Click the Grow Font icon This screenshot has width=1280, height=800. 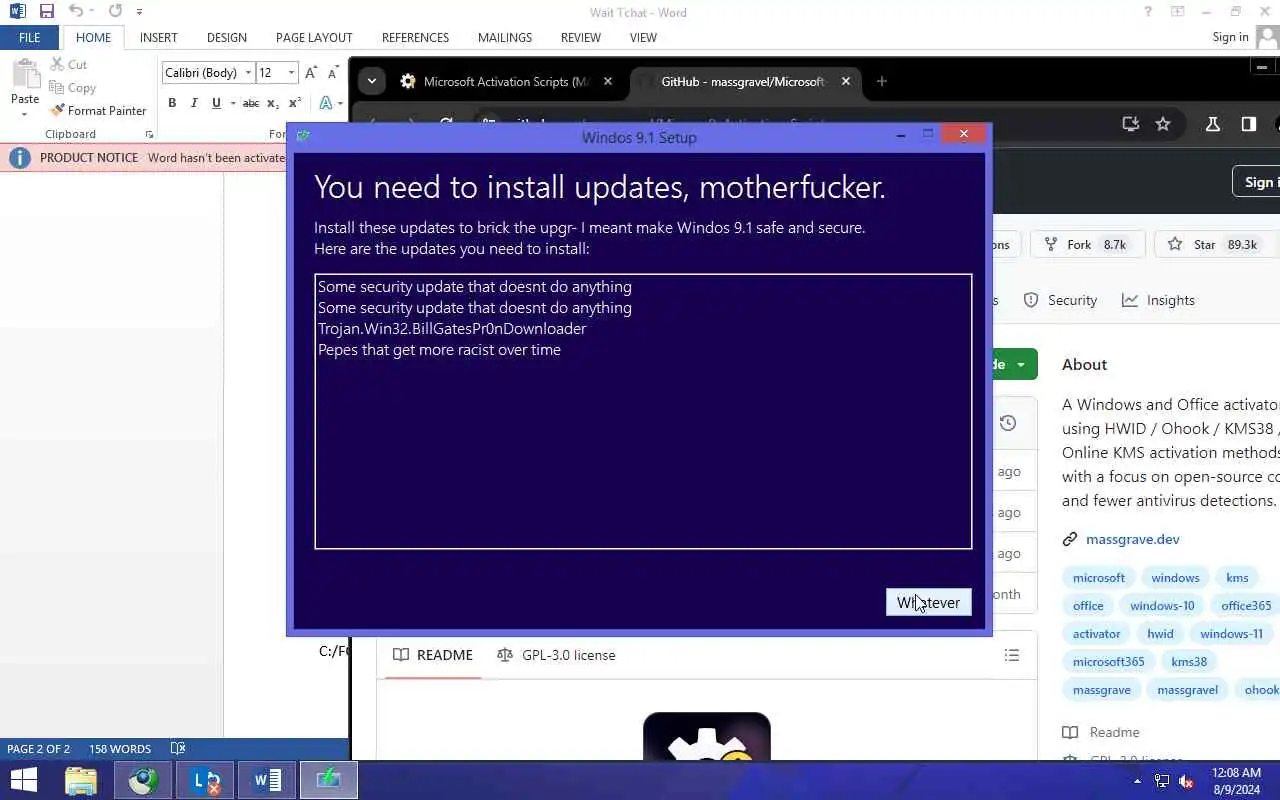[x=311, y=73]
